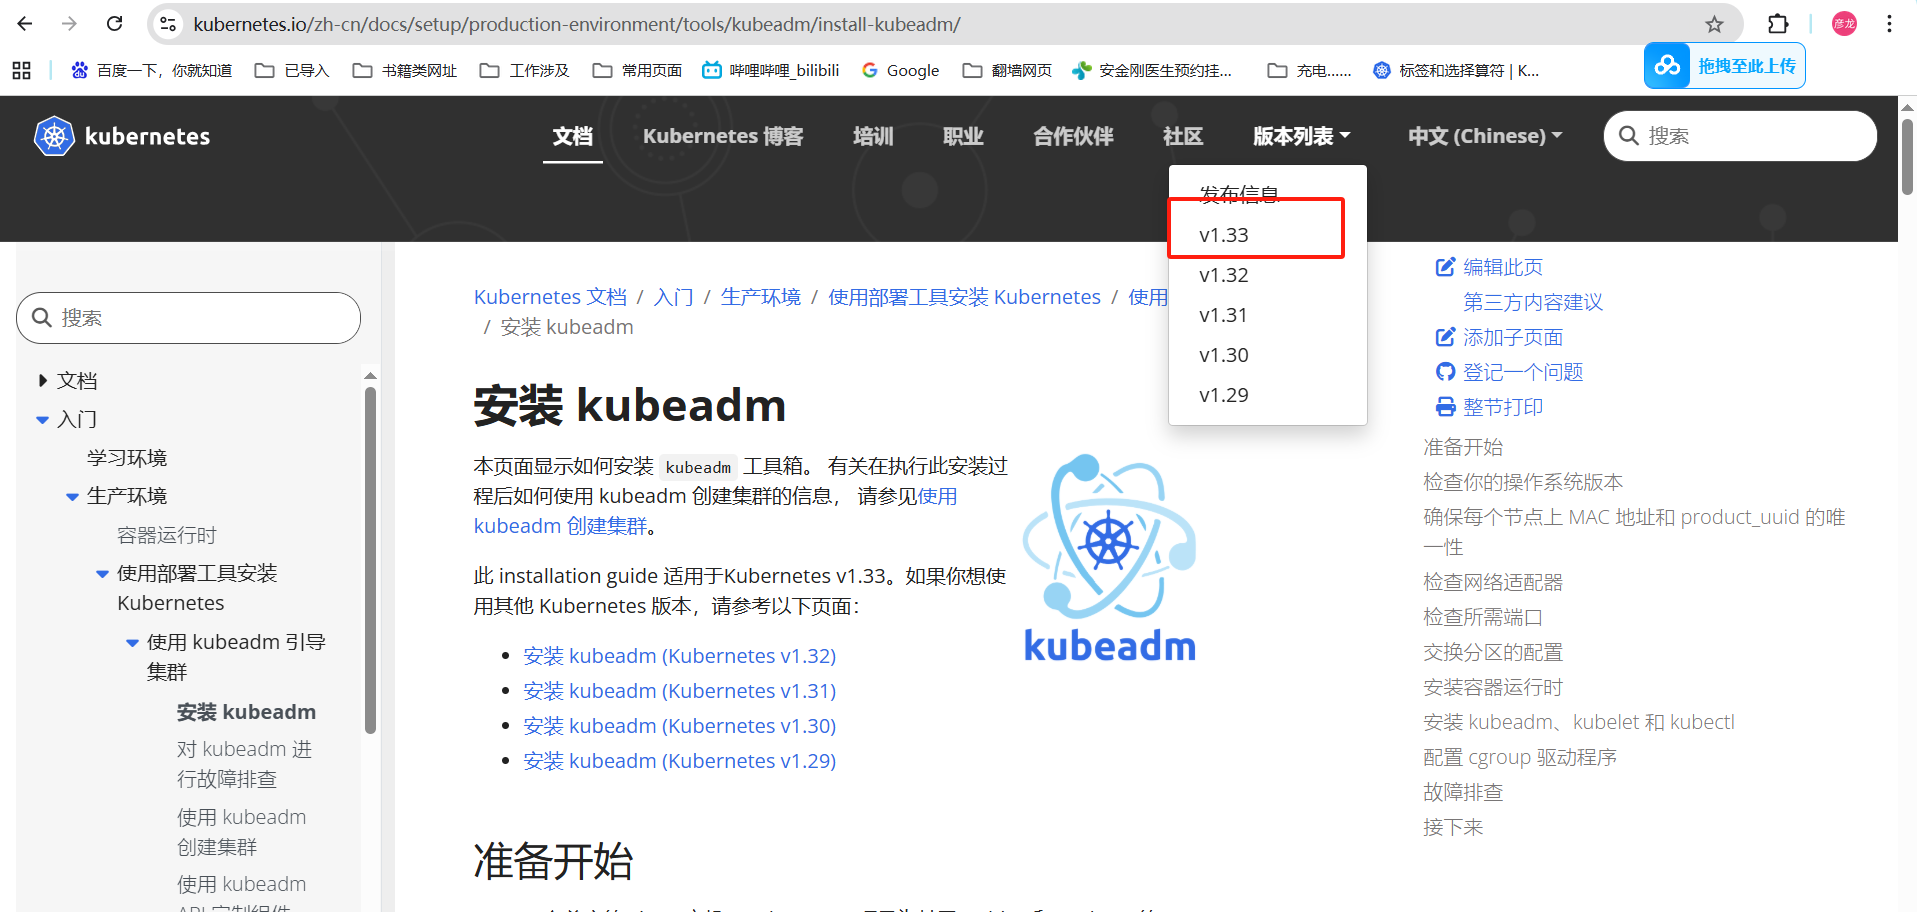Image resolution: width=1917 pixels, height=912 pixels.
Task: Click the kubeadm logo image
Action: pos(1110,559)
